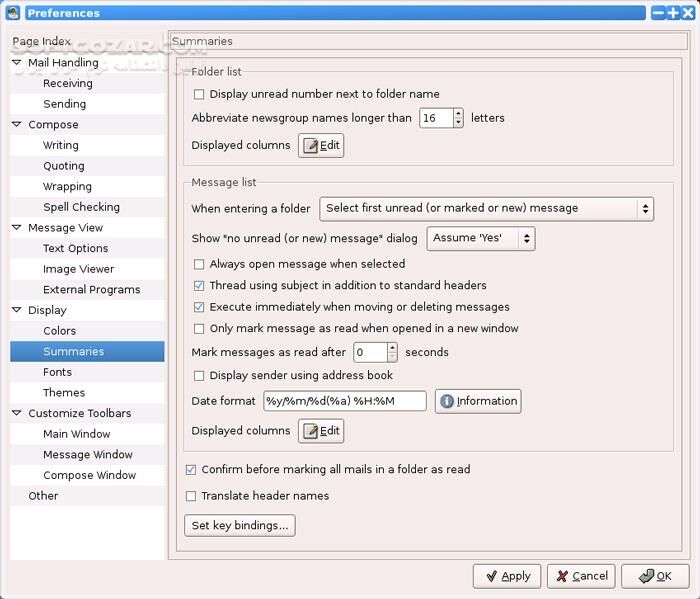Click the Information button icon
This screenshot has height=599, width=700.
[447, 401]
